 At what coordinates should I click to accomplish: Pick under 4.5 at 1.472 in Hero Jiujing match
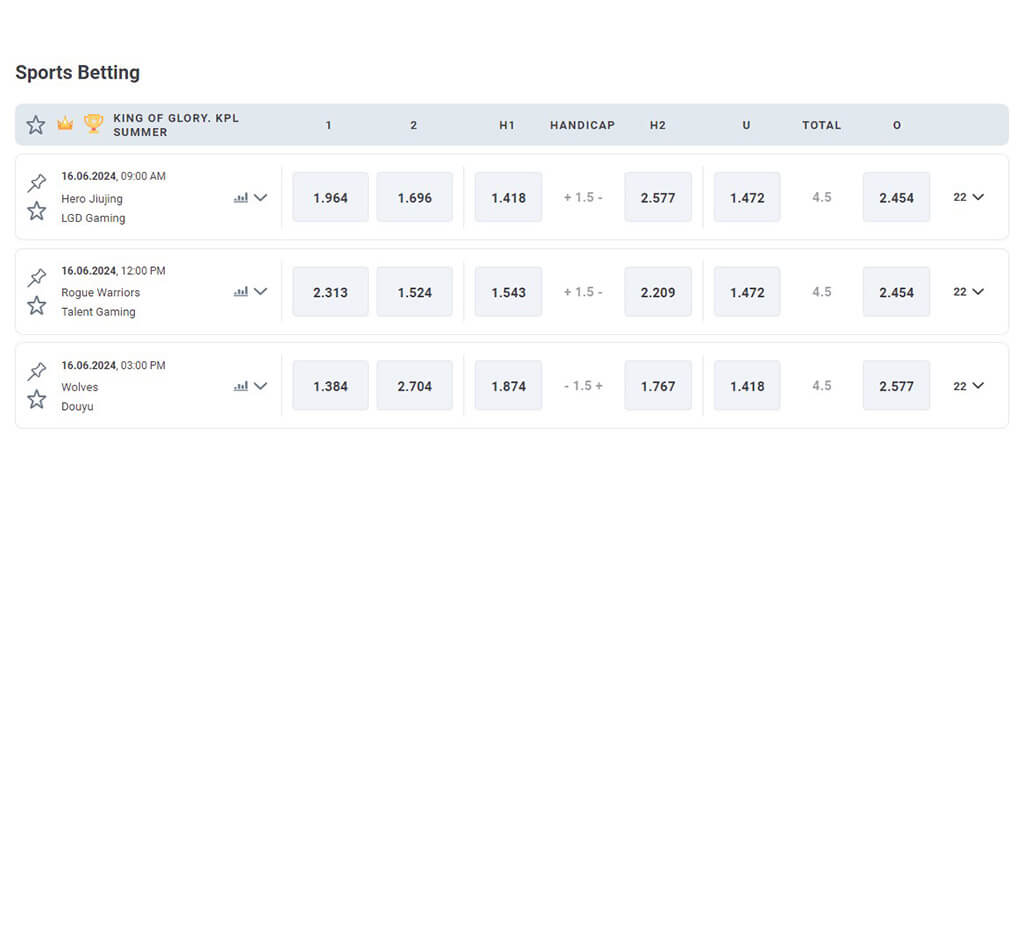(747, 197)
